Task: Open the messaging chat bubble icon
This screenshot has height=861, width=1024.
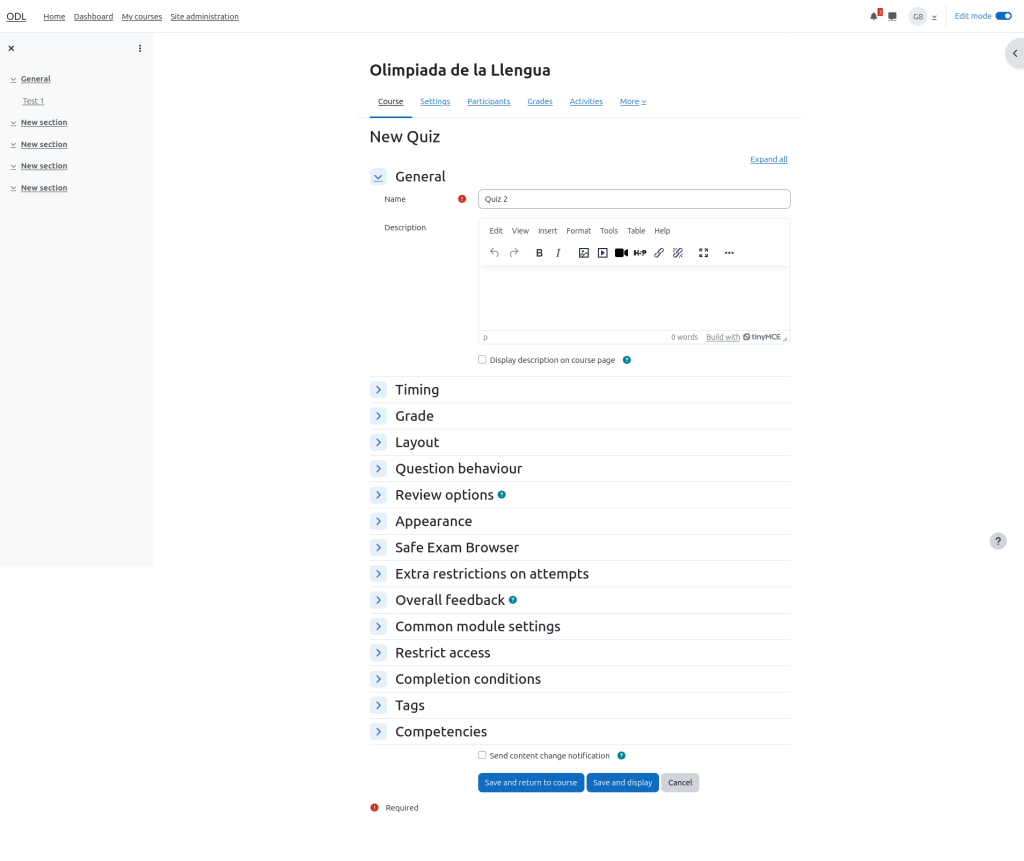Action: [892, 16]
